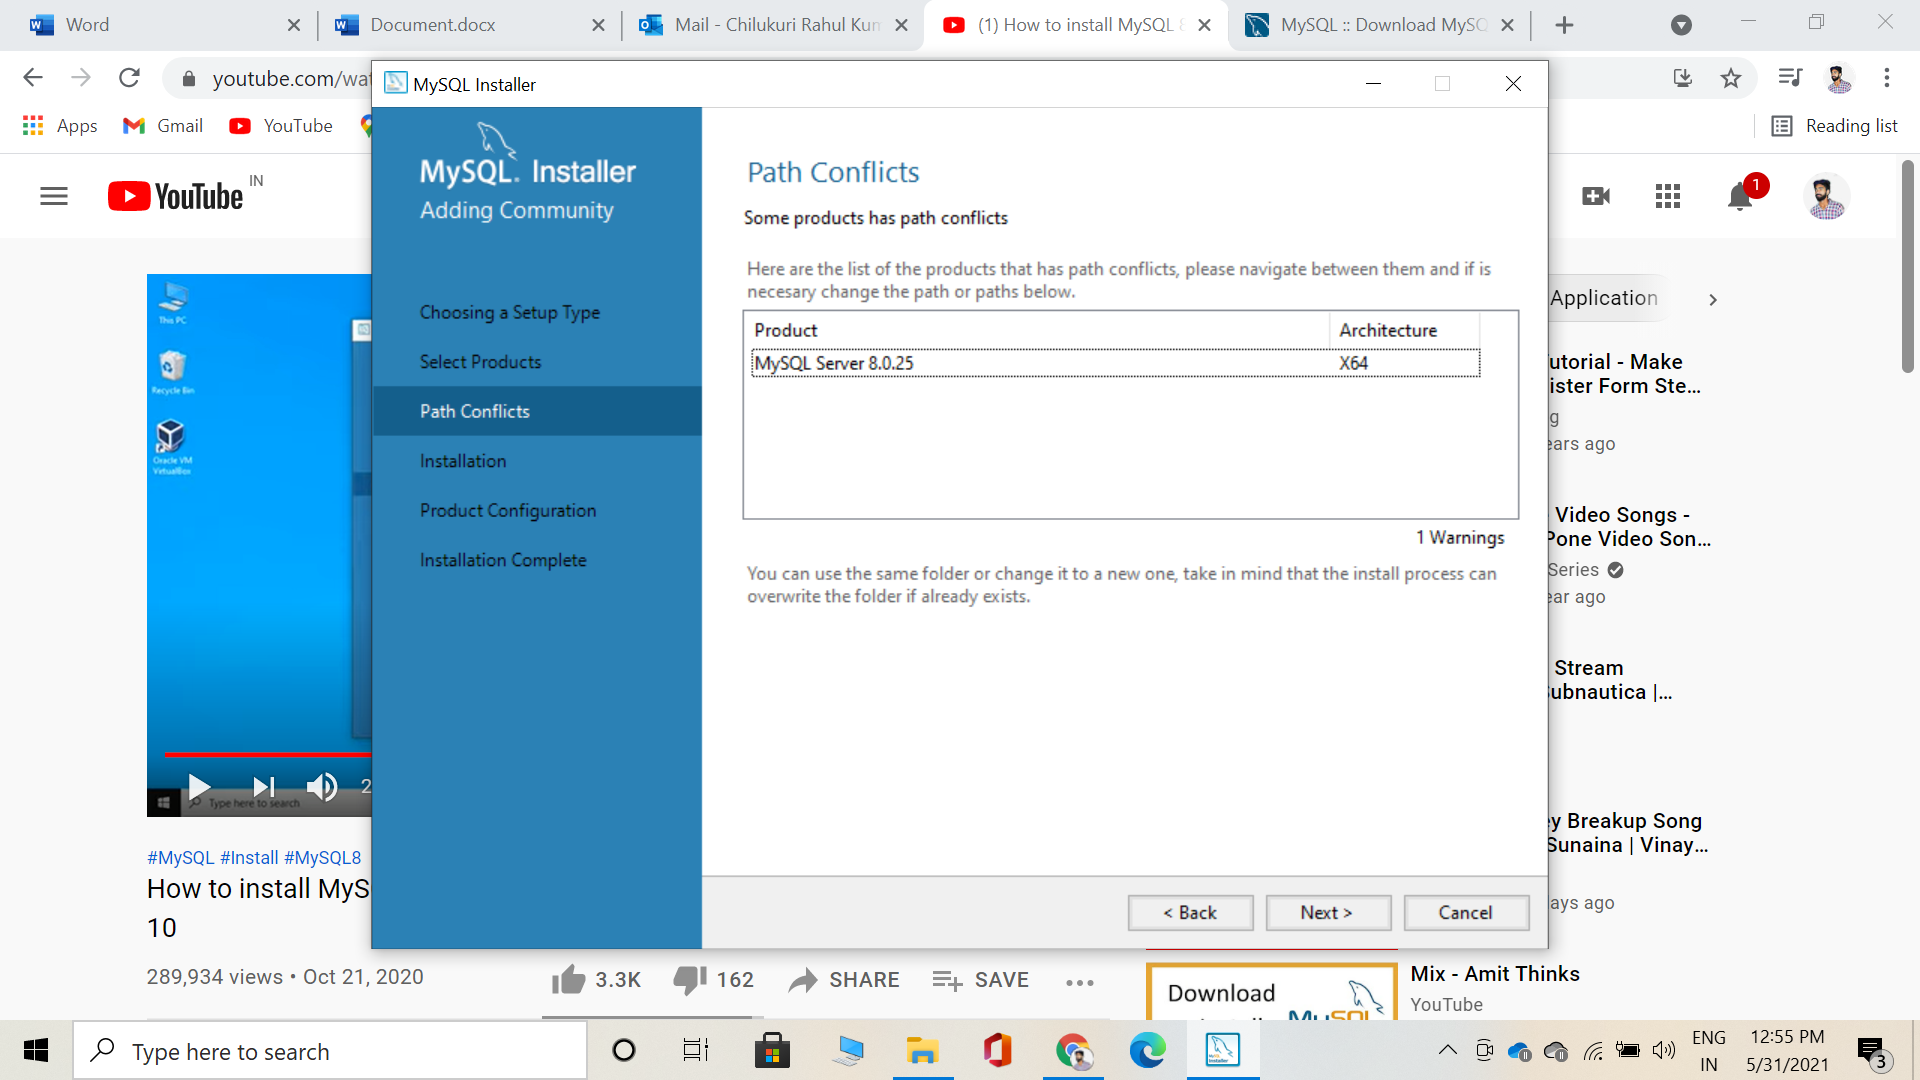The image size is (1920, 1080).
Task: Open the YouTube hamburger guide menu
Action: point(54,196)
